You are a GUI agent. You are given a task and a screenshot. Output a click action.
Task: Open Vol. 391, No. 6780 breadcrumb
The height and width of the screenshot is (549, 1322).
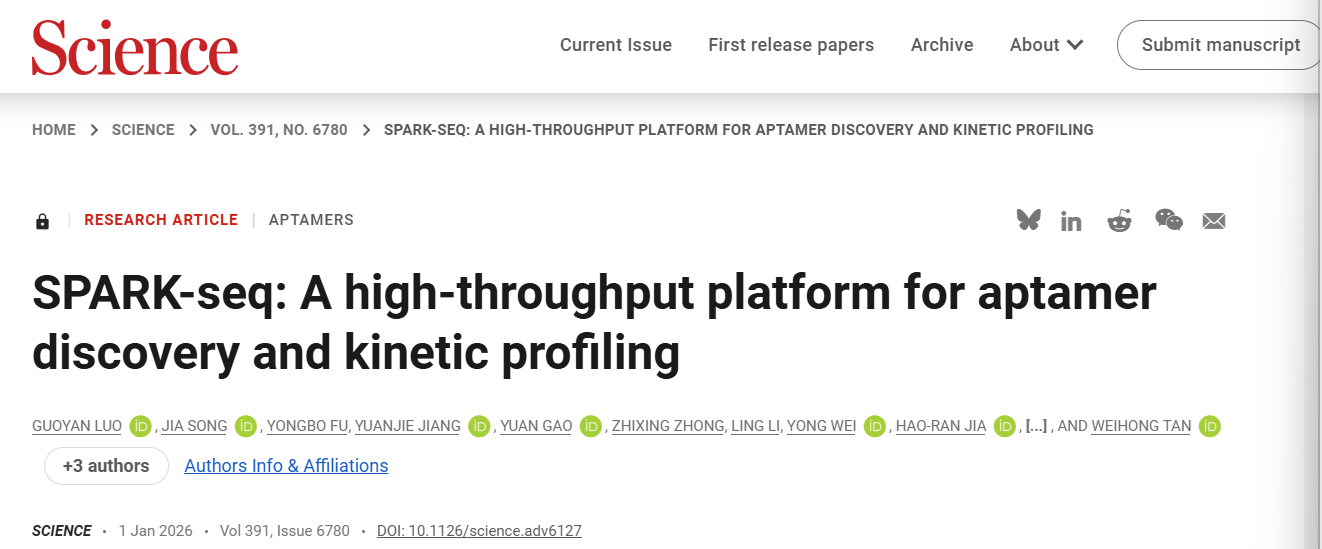click(279, 130)
